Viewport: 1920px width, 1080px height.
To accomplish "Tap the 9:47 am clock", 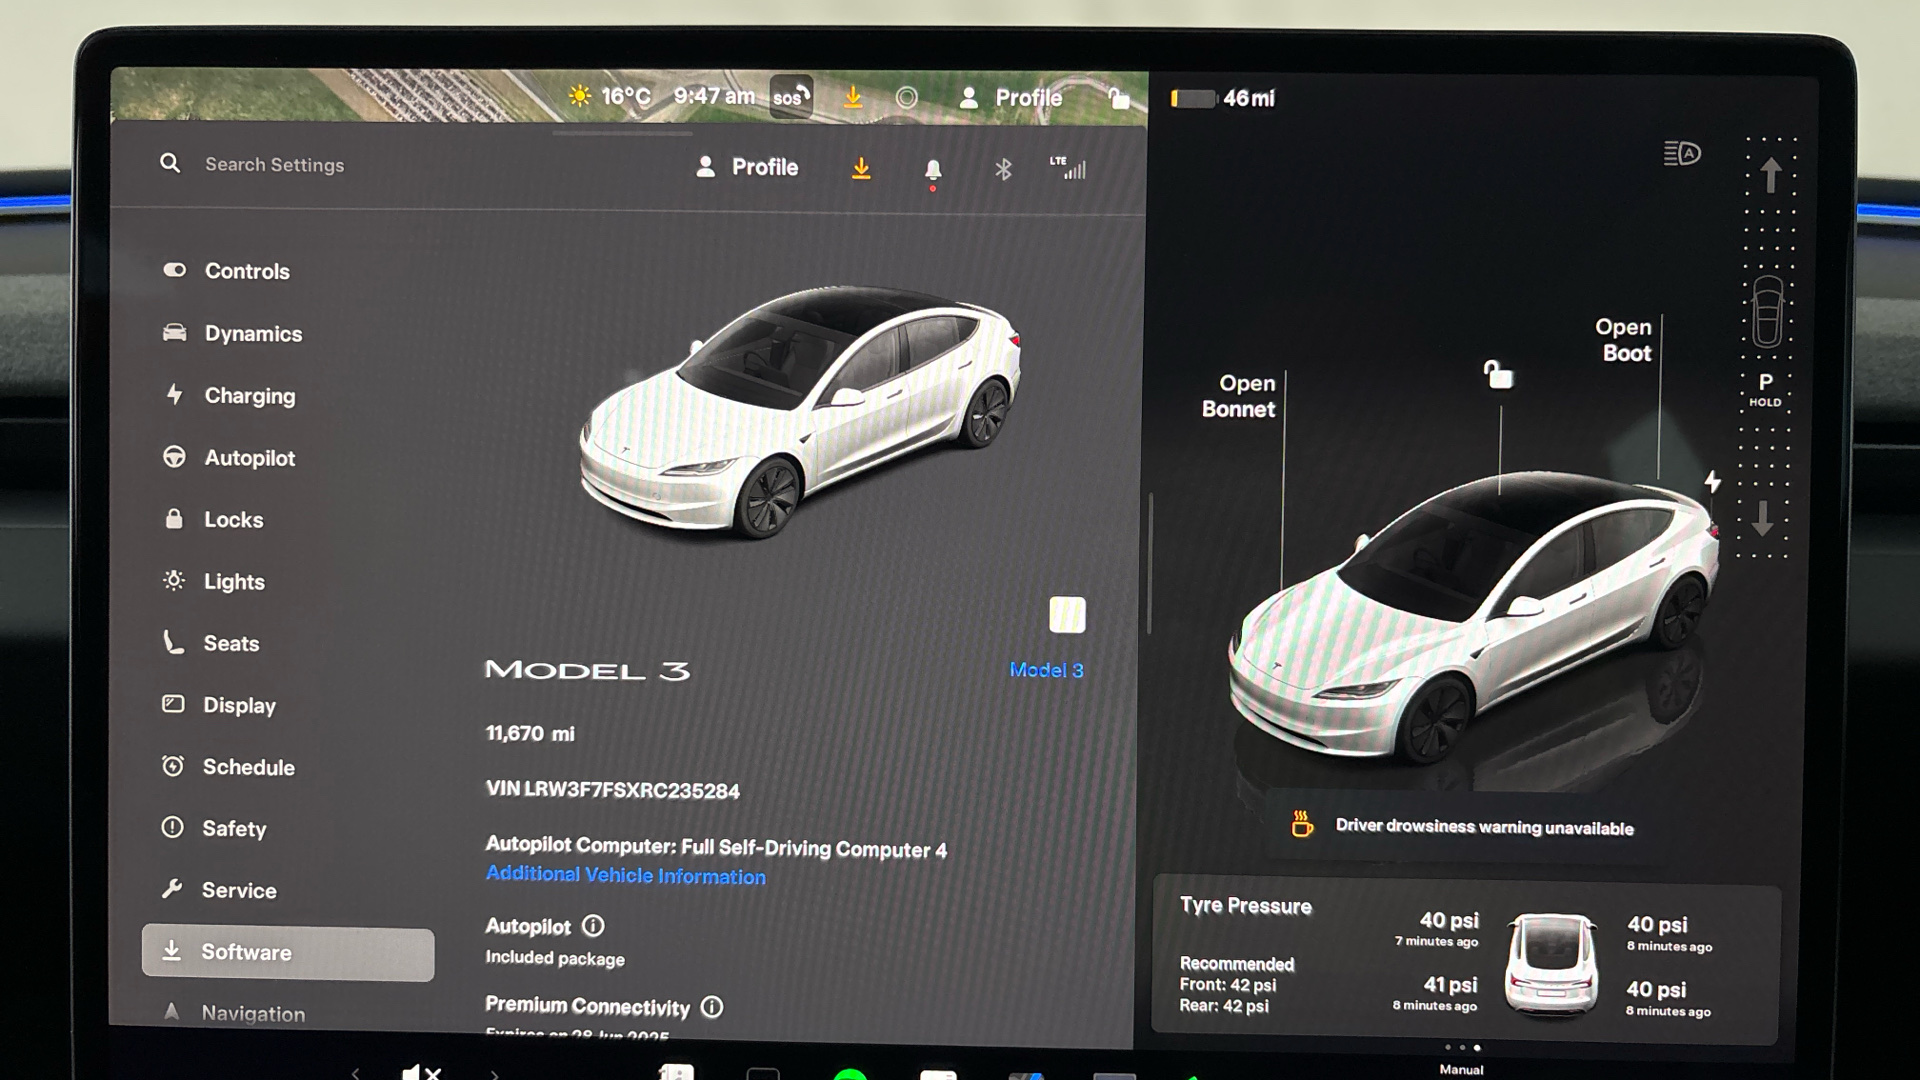I will pyautogui.click(x=714, y=96).
